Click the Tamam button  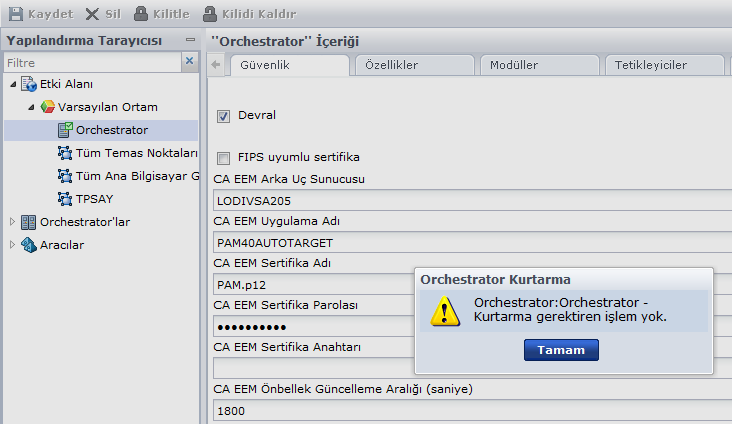point(561,350)
